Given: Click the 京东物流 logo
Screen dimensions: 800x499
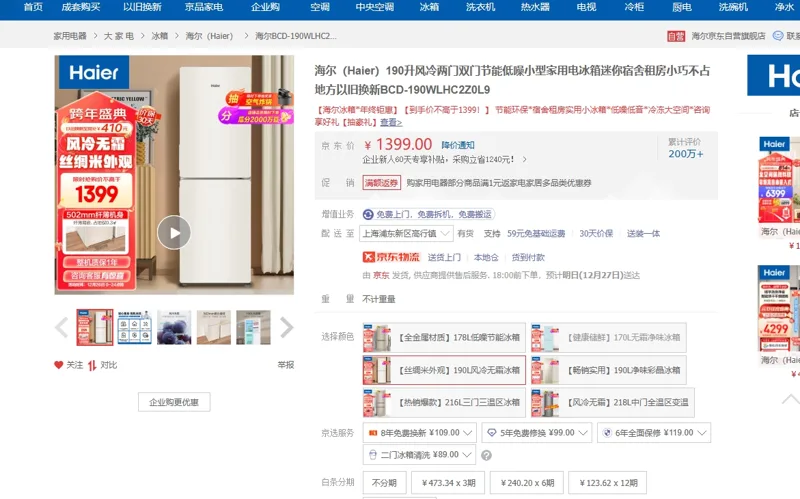Looking at the screenshot, I should 391,257.
